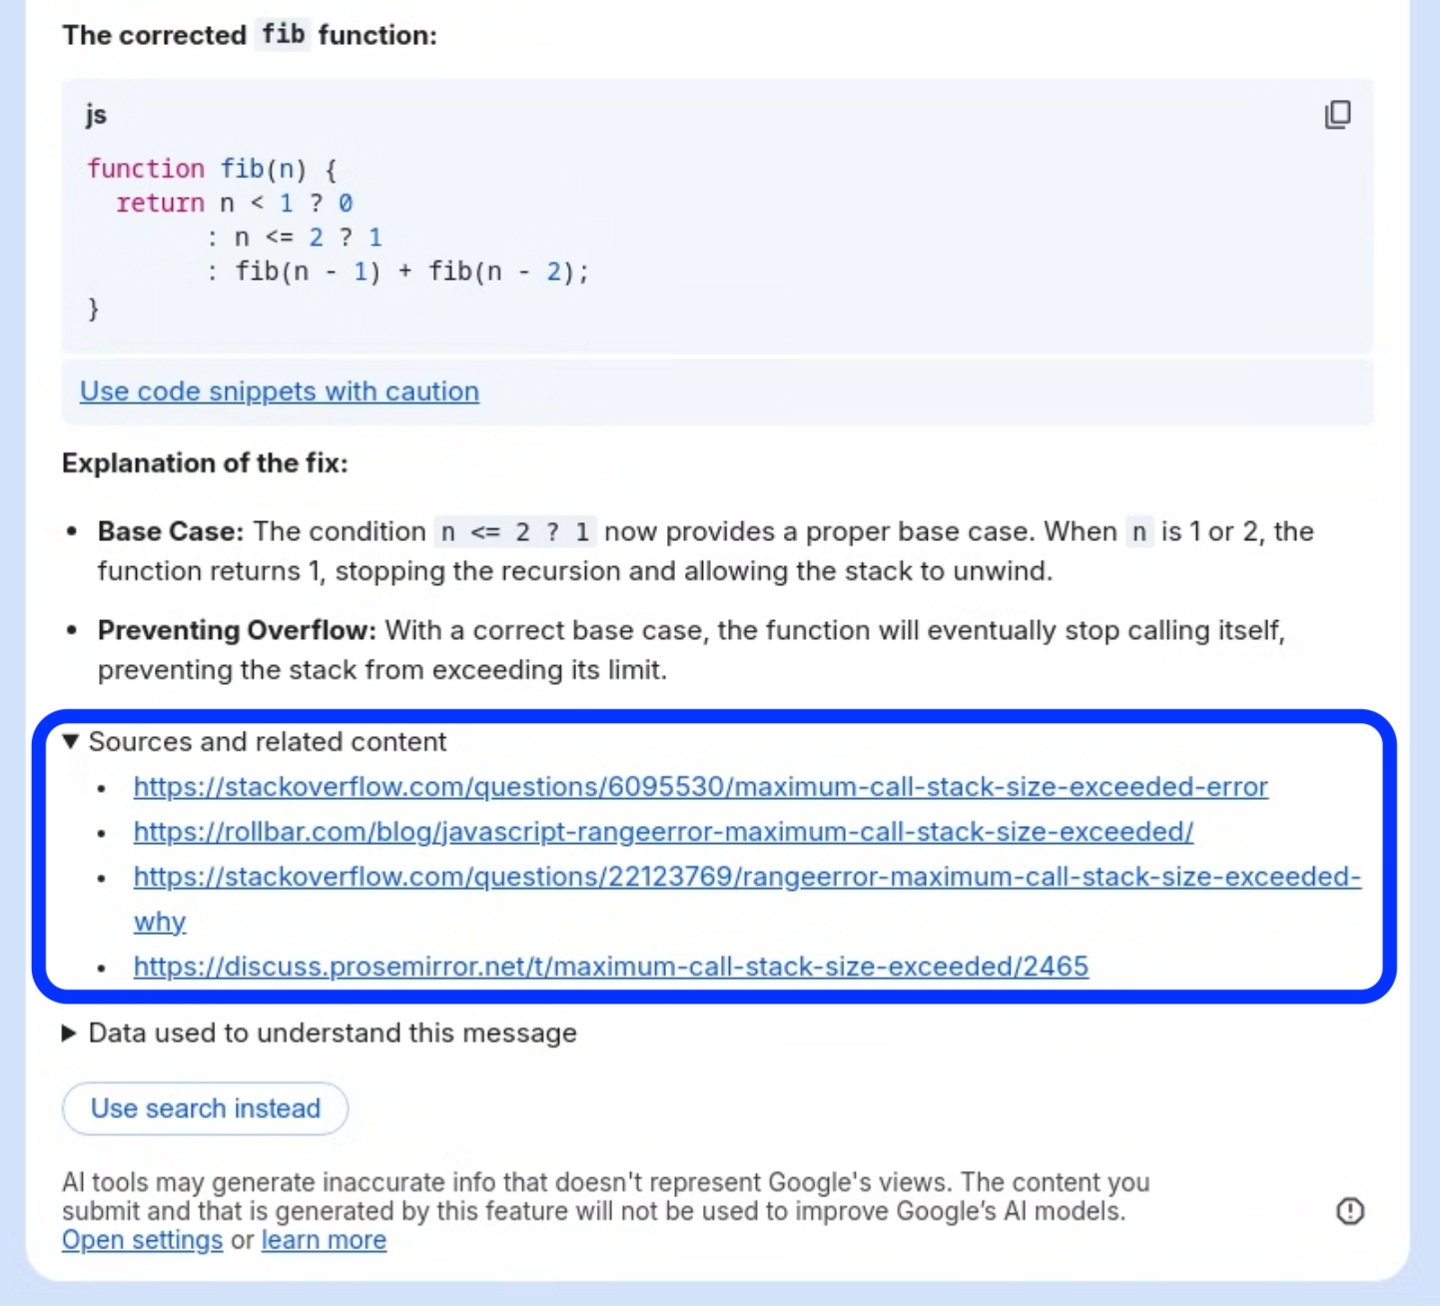Image resolution: width=1440 pixels, height=1306 pixels.
Task: Expand Data used to understand this message
Action: 70,1033
